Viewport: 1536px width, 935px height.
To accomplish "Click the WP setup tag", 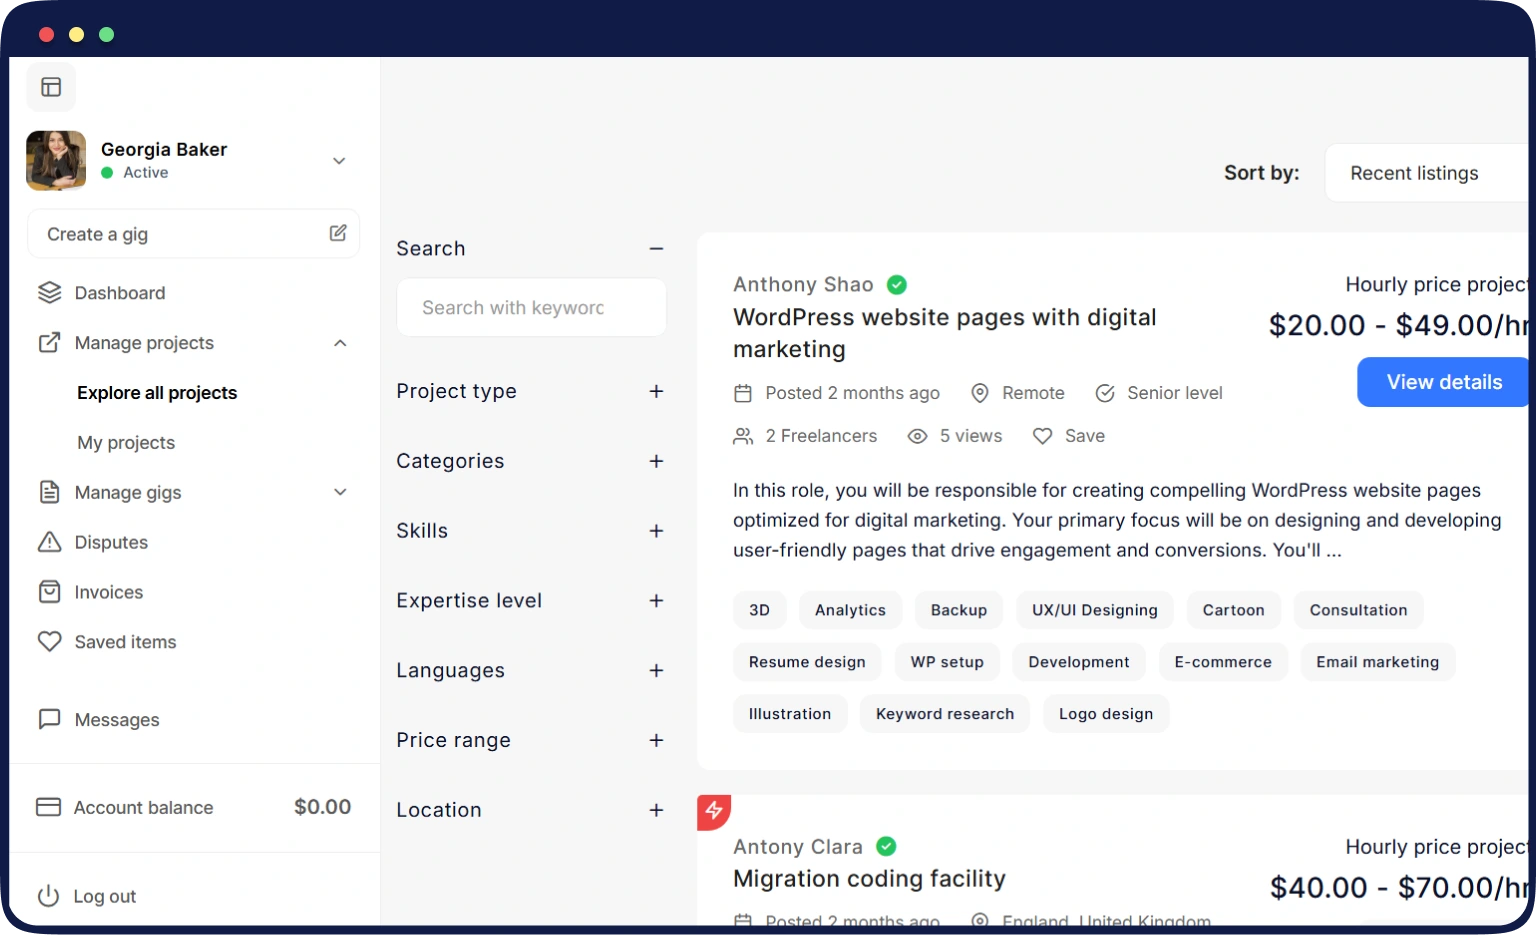I will click(947, 662).
